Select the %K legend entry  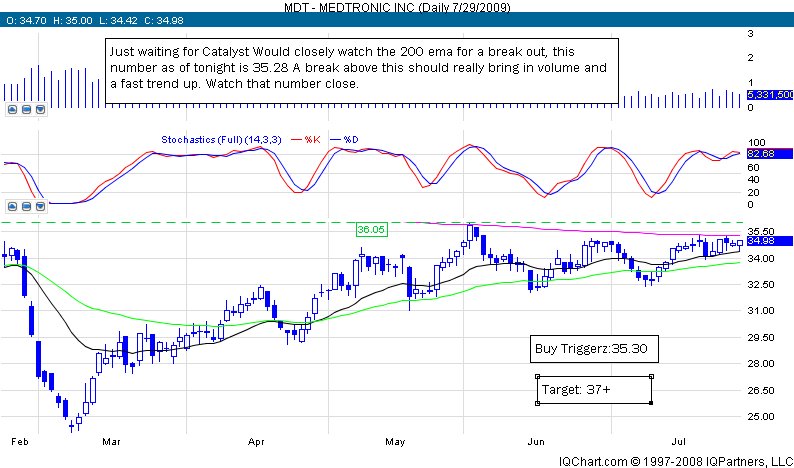point(314,139)
